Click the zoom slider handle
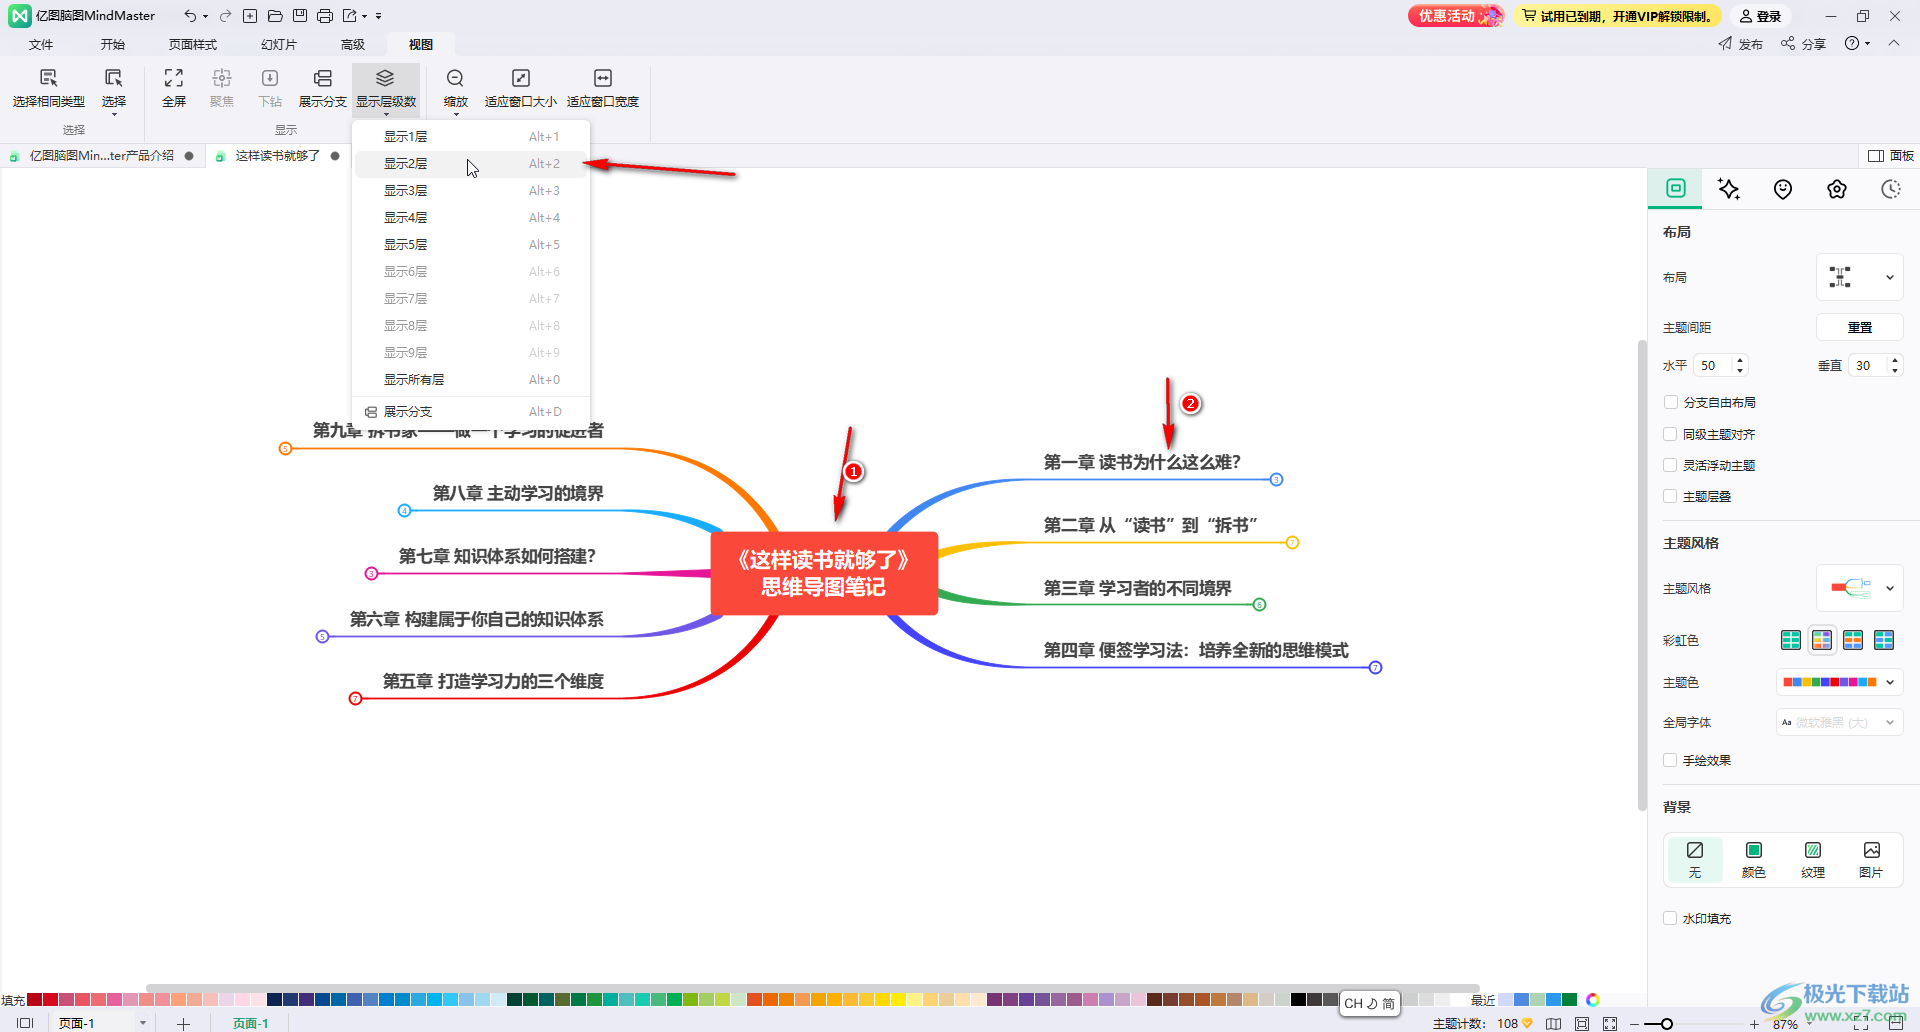The image size is (1920, 1032). pyautogui.click(x=1666, y=1024)
